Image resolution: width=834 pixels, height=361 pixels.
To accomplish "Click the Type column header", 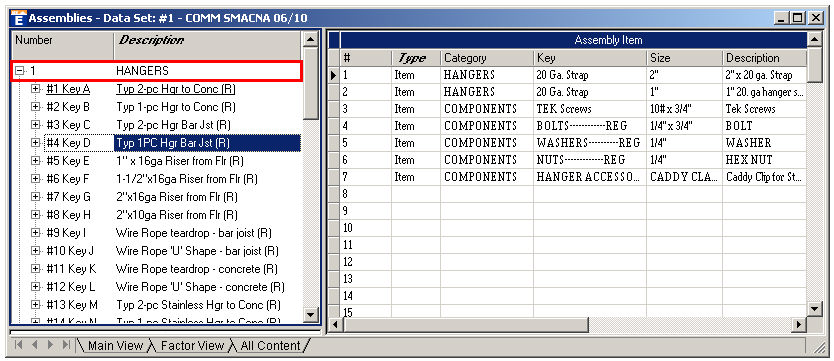I will click(x=416, y=58).
